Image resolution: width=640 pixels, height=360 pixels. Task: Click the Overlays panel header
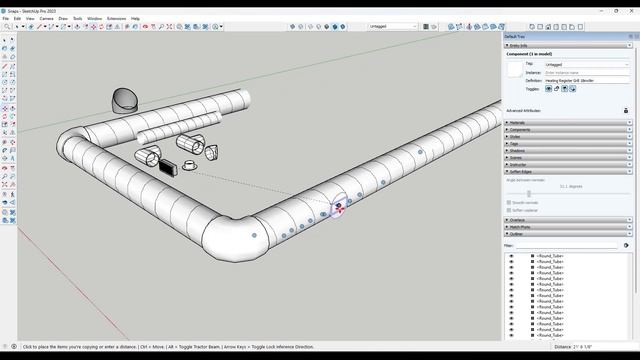tap(568, 220)
